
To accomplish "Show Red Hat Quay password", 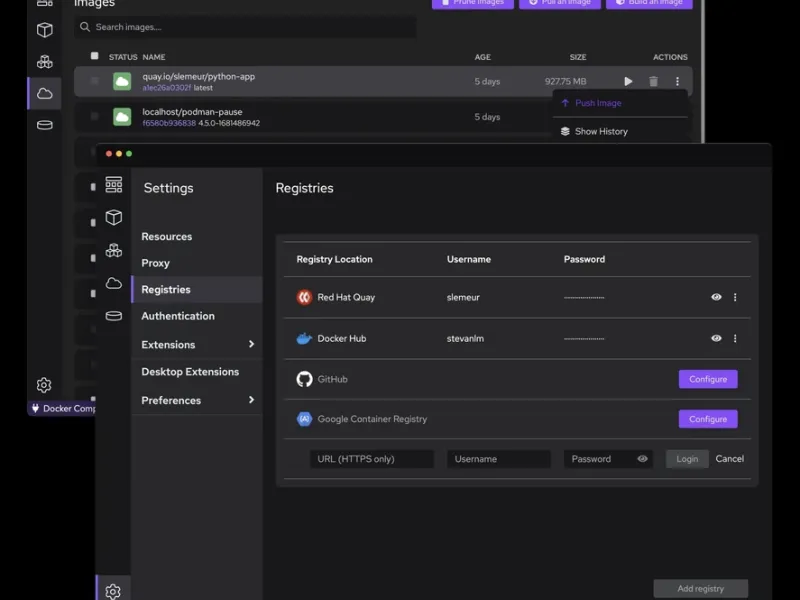I will (x=716, y=297).
